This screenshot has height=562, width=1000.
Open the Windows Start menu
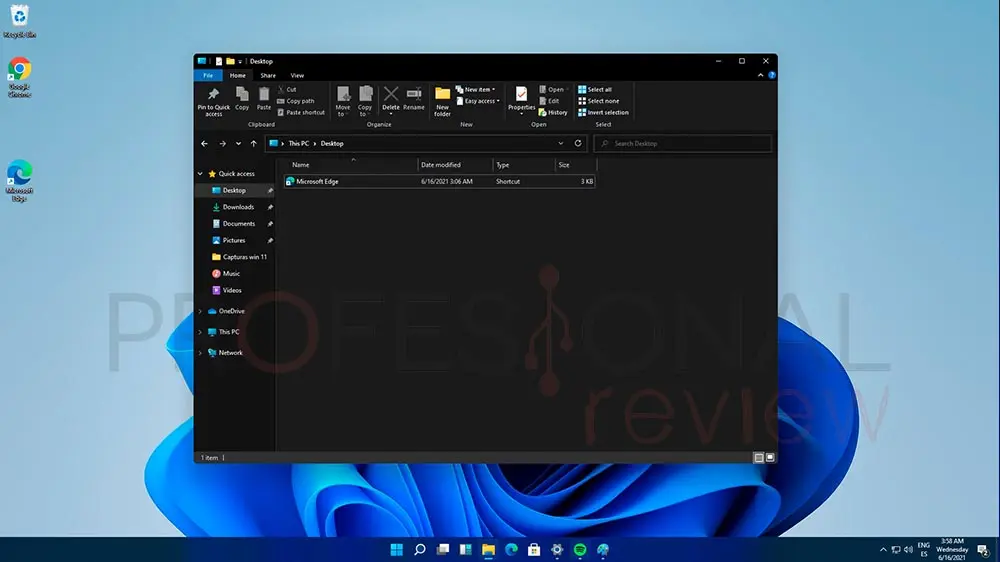396,549
